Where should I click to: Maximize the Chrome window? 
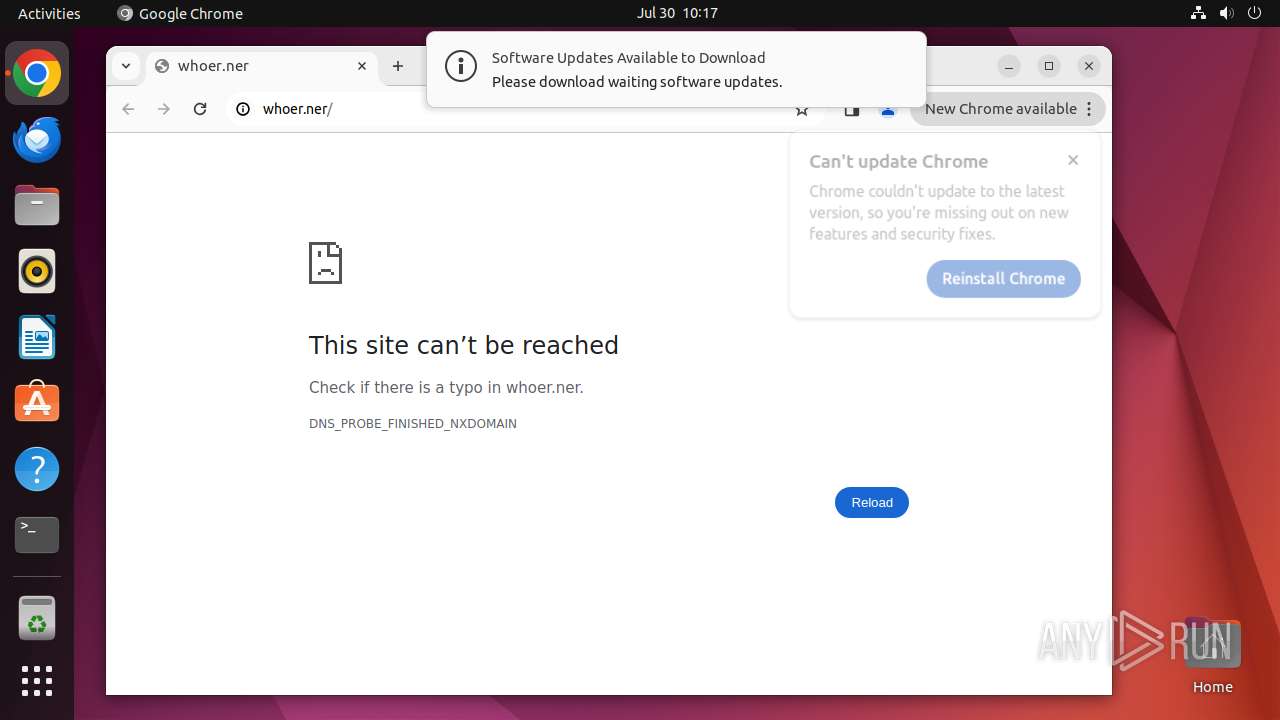click(1049, 66)
